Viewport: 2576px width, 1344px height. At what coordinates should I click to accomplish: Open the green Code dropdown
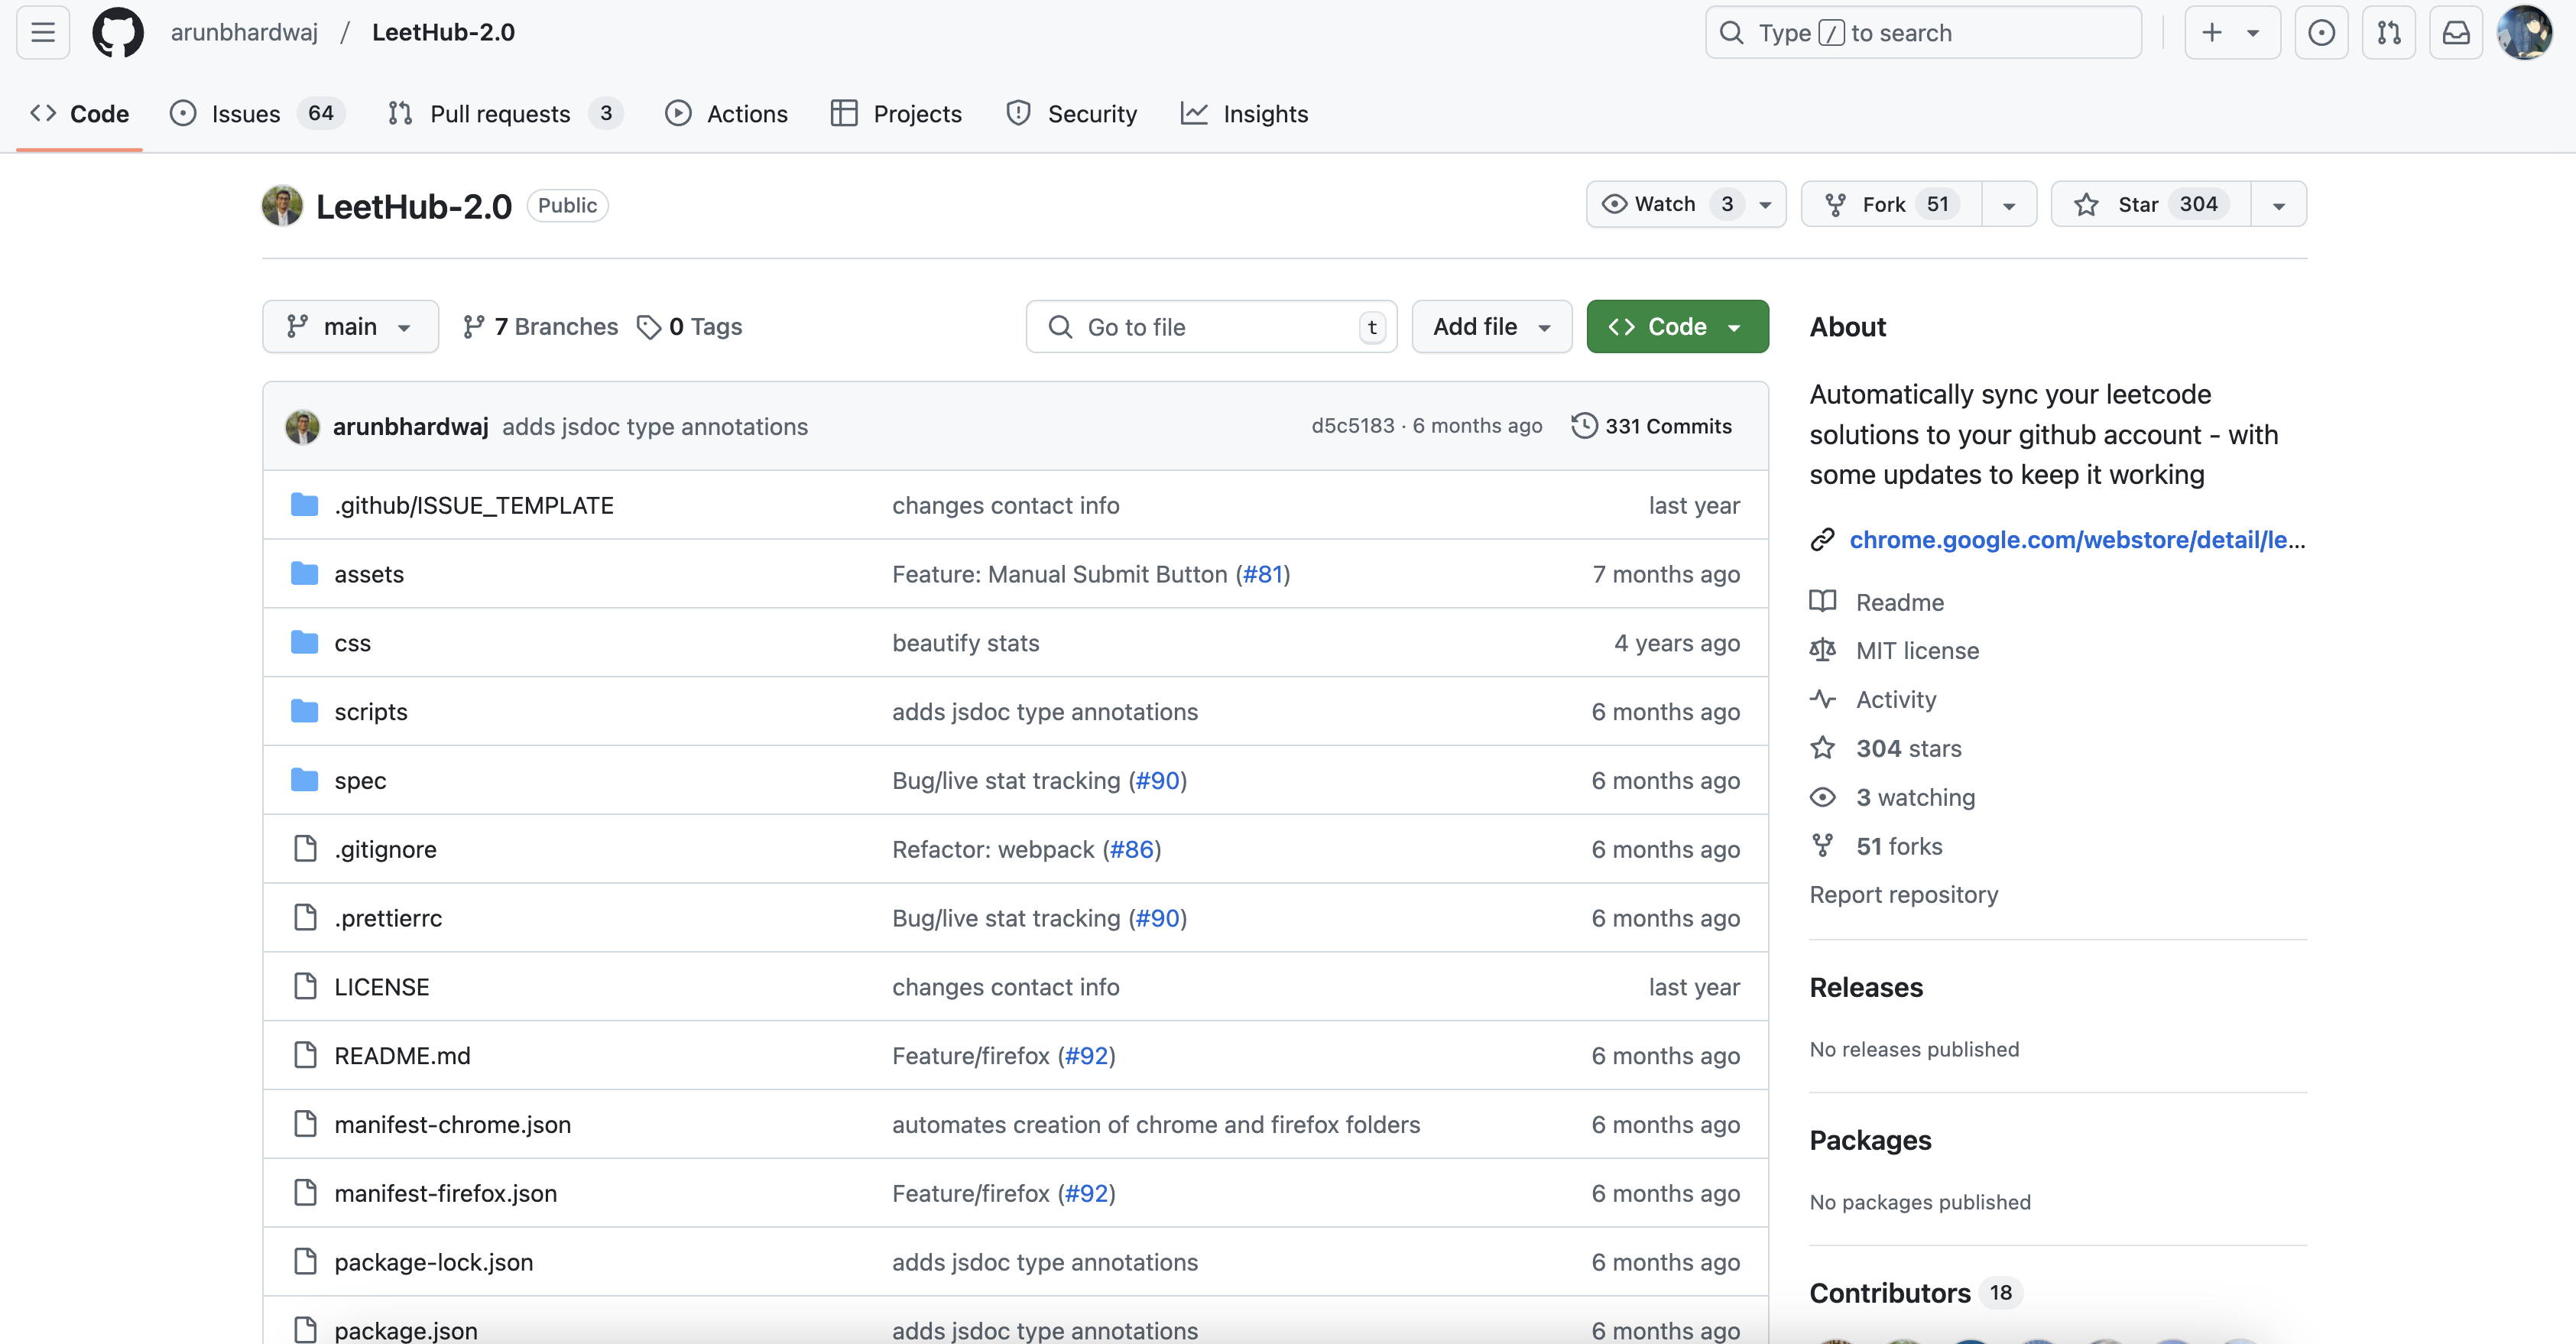click(1677, 327)
